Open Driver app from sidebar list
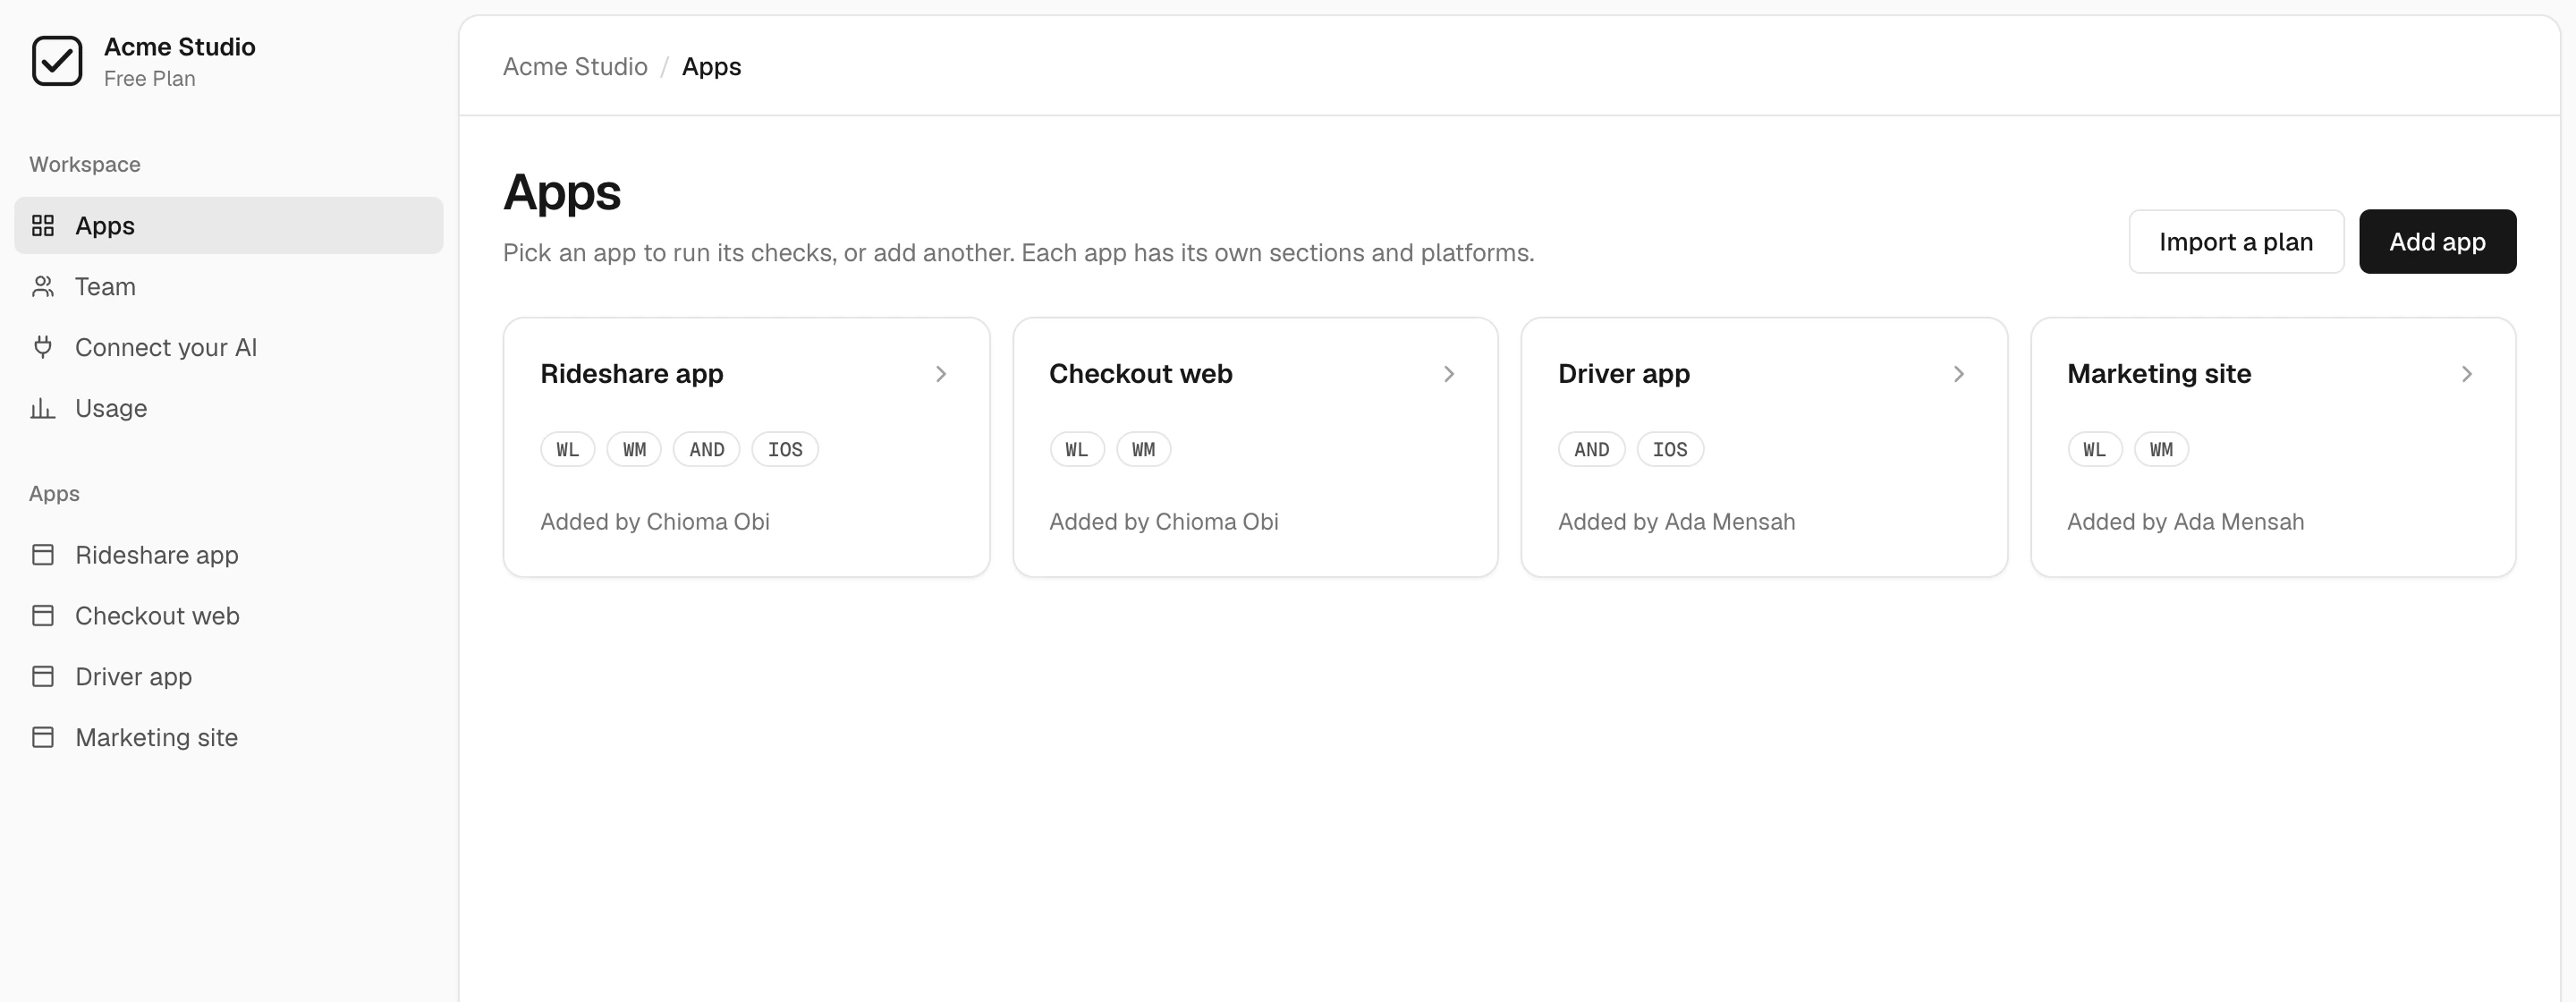 point(229,677)
